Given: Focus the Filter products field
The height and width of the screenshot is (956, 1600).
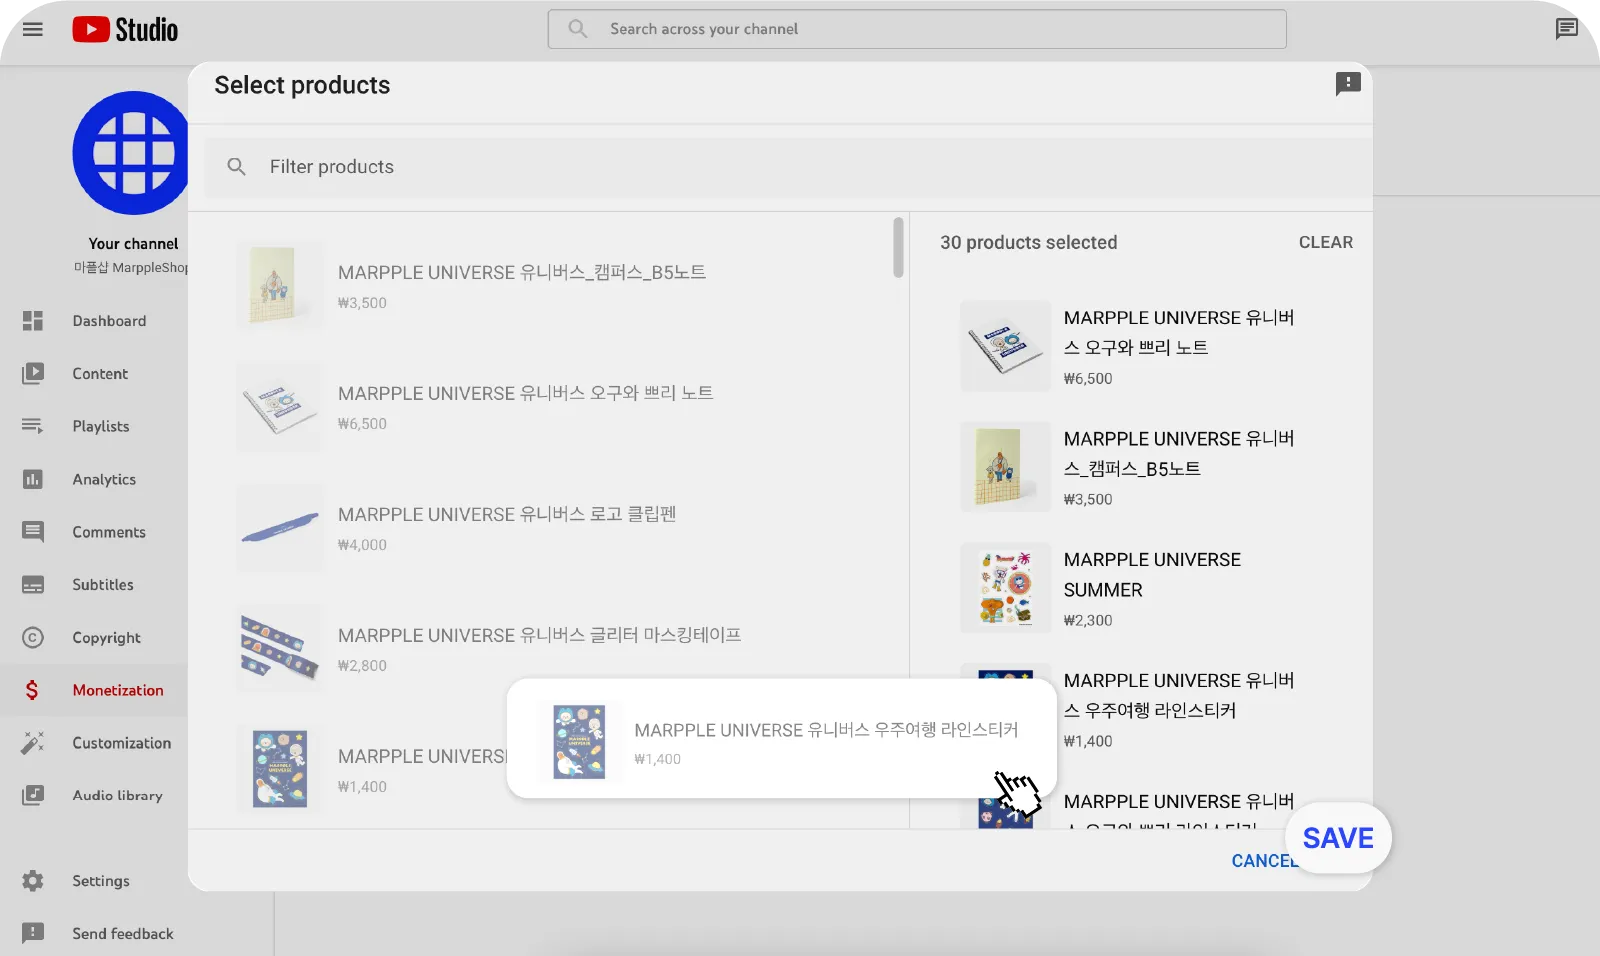Looking at the screenshot, I should tap(788, 167).
